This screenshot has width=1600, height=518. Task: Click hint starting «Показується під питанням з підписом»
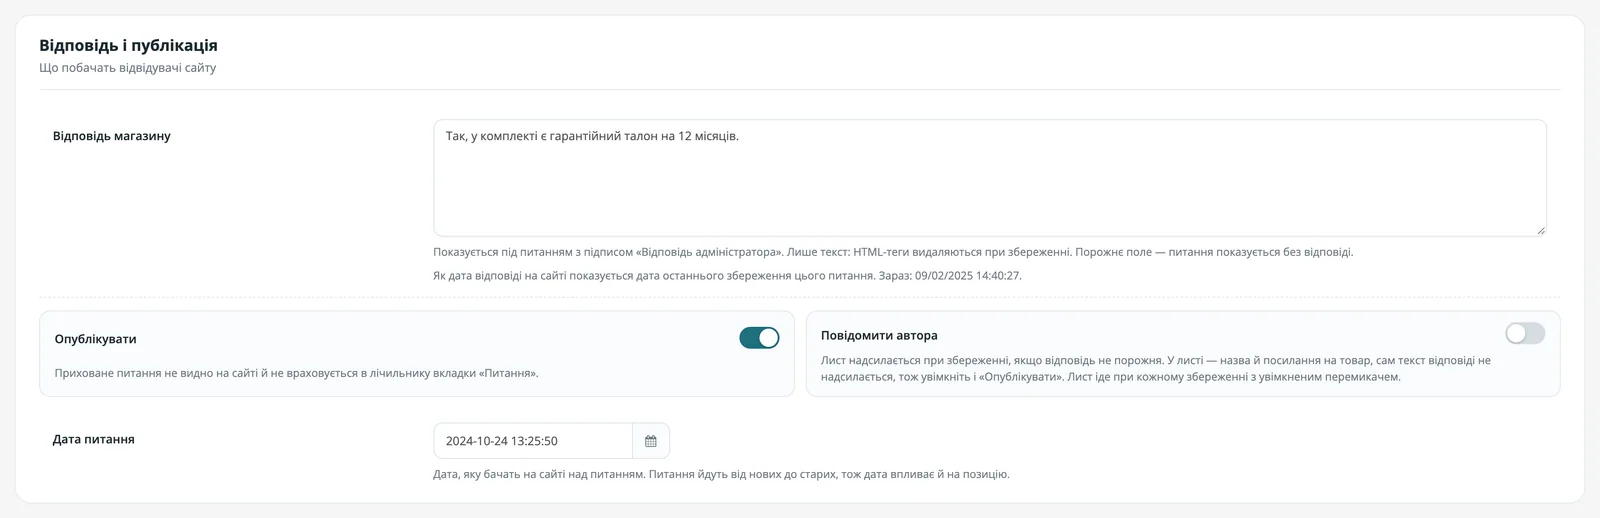[893, 252]
